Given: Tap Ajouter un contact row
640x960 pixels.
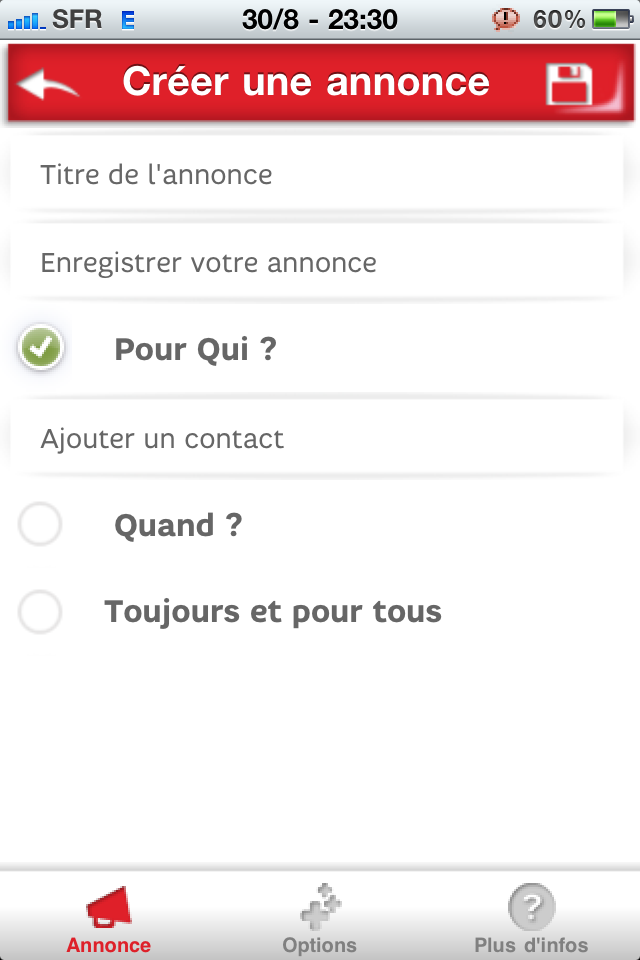Looking at the screenshot, I should pos(317,438).
